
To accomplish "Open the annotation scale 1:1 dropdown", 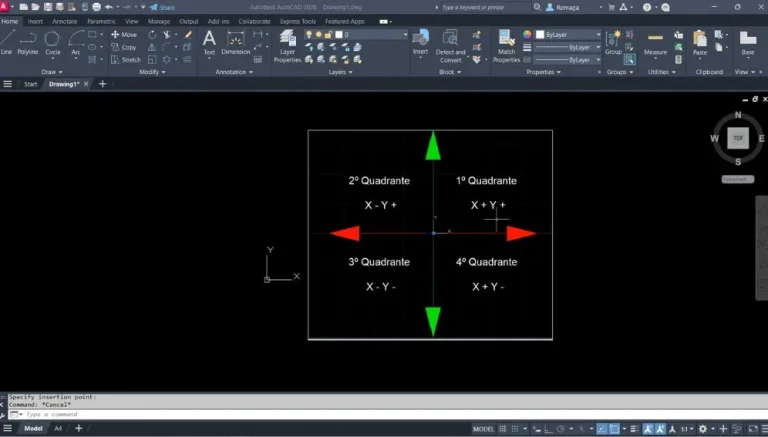I will [x=687, y=429].
